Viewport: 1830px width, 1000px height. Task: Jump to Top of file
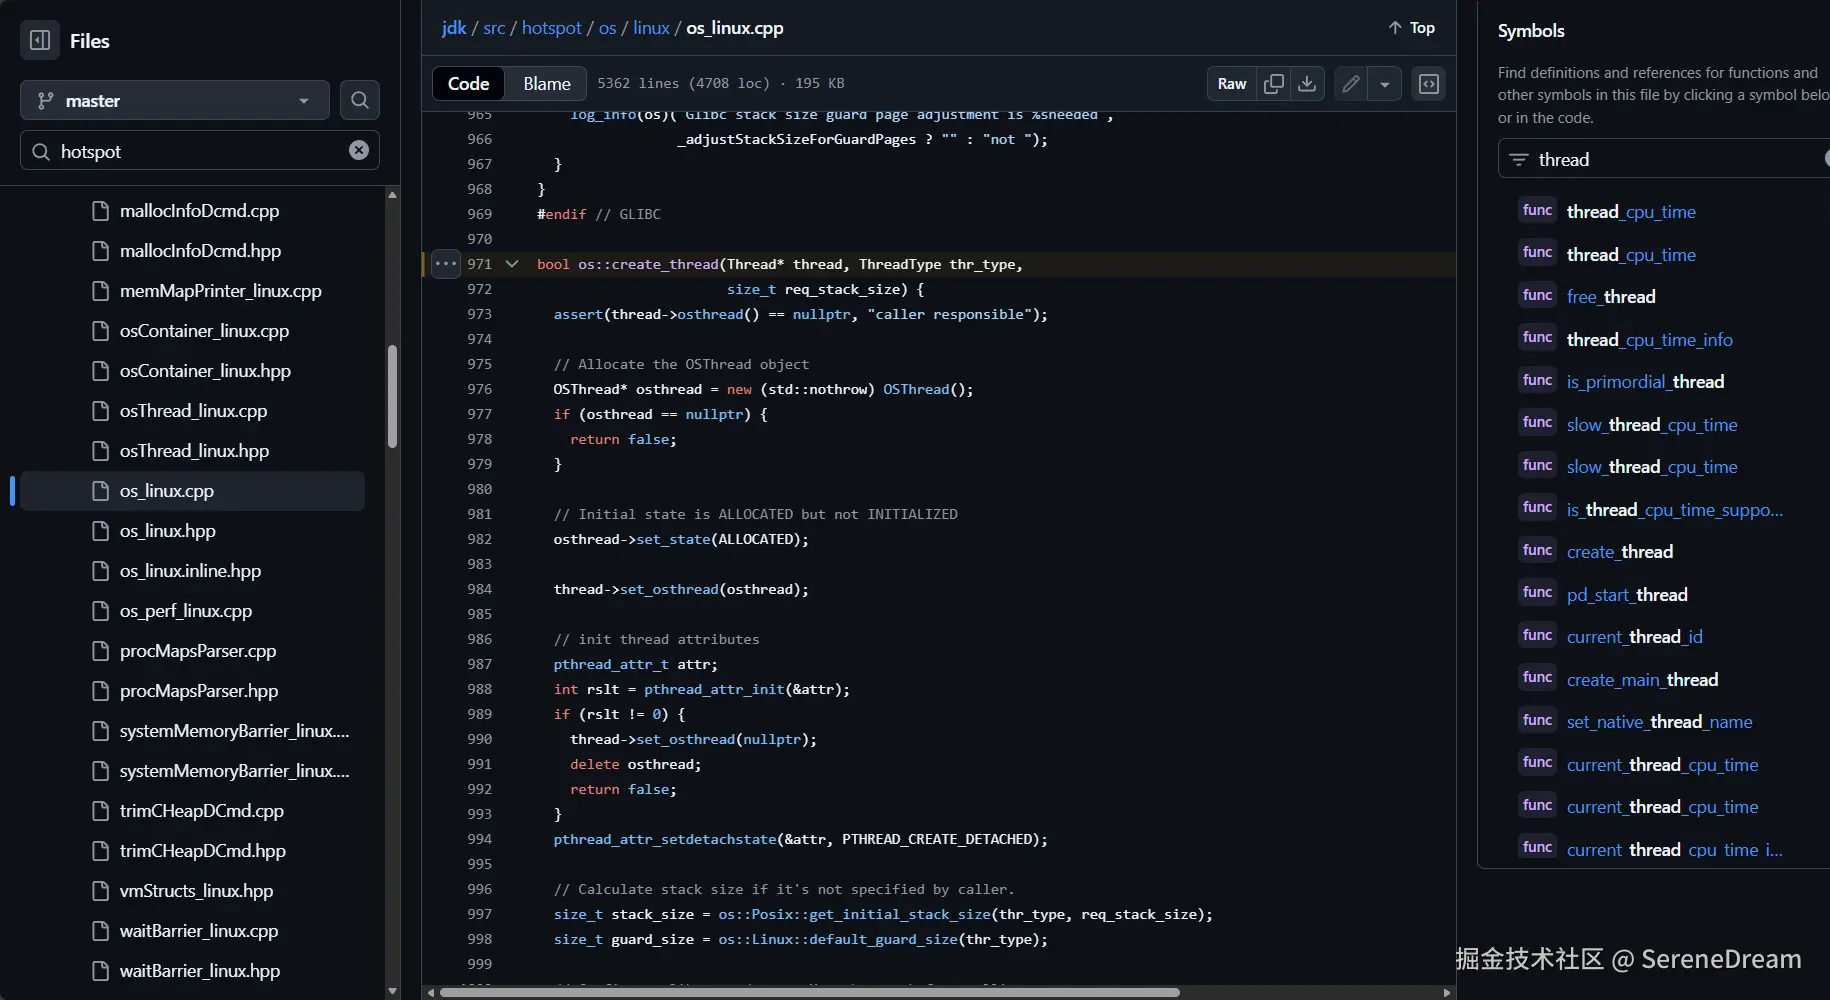(1411, 28)
